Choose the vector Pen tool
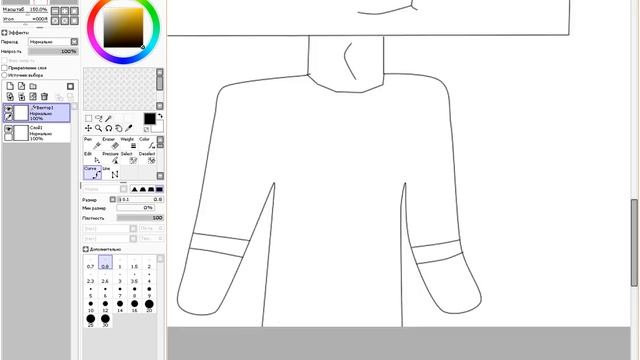Viewport: 640px width, 360px height. 93,143
